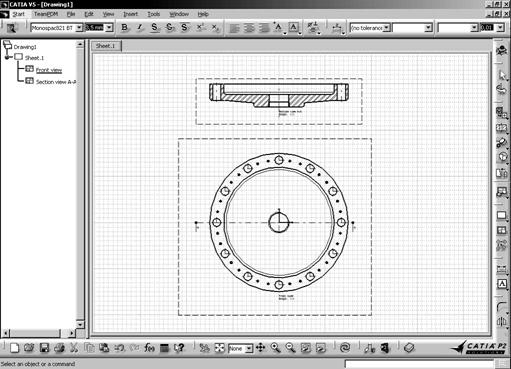The width and height of the screenshot is (511, 369).
Task: Open the no tolerance dropdown
Action: [387, 28]
